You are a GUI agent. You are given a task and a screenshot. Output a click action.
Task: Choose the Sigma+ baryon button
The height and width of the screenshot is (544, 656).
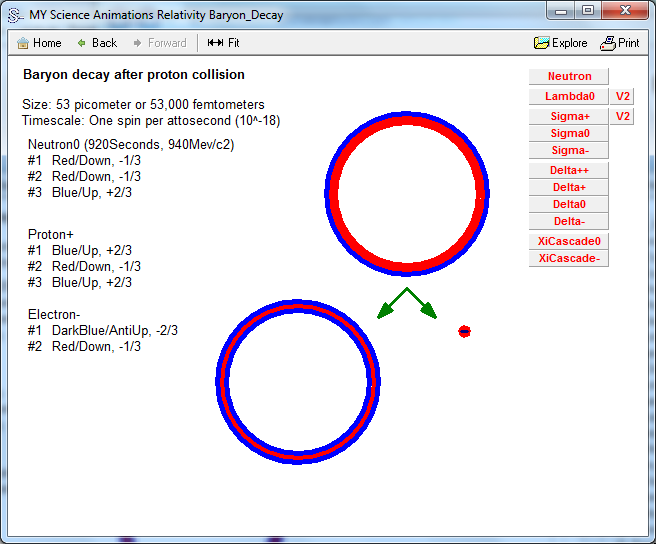[569, 117]
